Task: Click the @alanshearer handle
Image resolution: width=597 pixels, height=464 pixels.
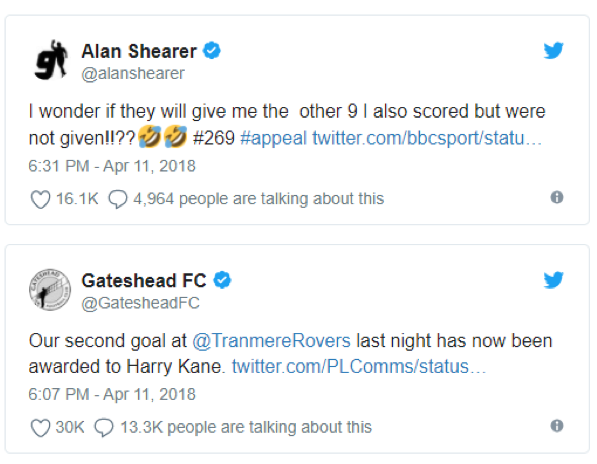Action: coord(133,73)
